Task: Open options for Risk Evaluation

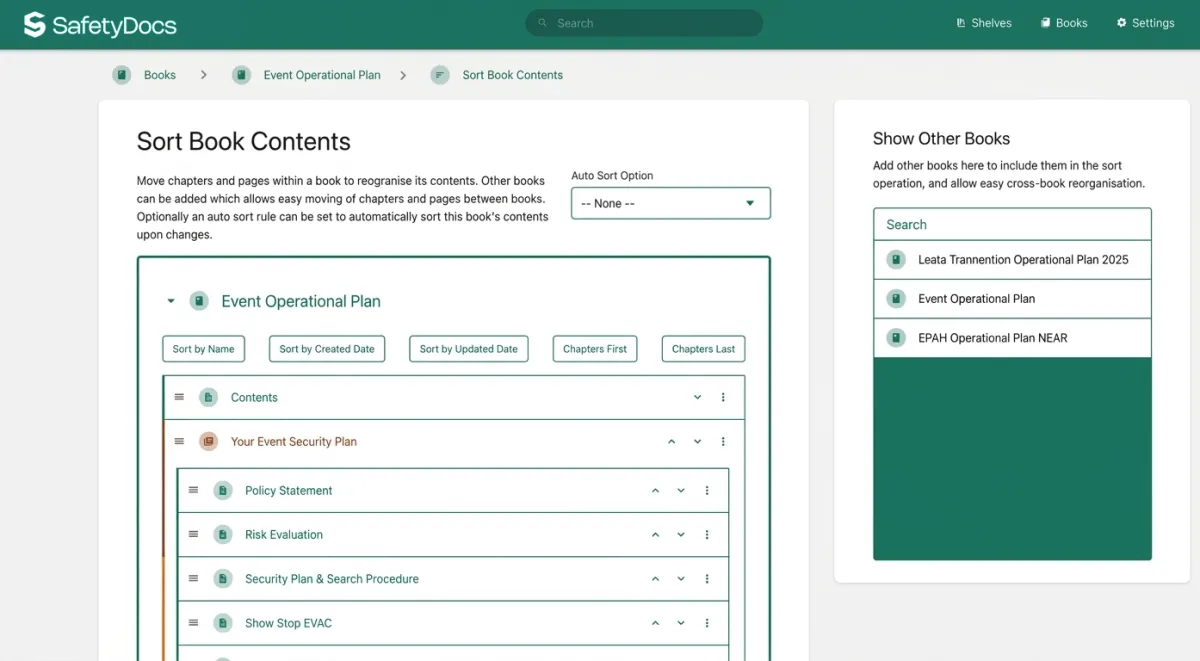Action: coord(707,534)
